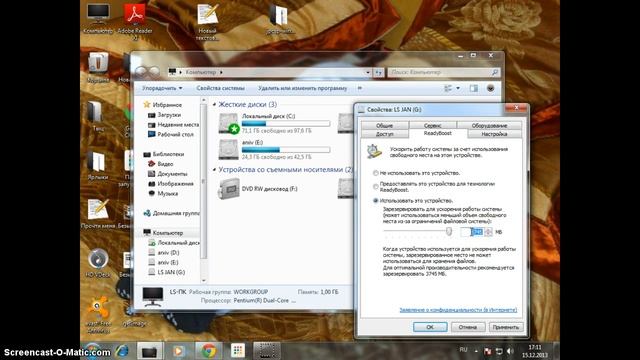This screenshot has height=360, width=640.
Task: Switch to the Оборудование tab
Action: (x=489, y=126)
